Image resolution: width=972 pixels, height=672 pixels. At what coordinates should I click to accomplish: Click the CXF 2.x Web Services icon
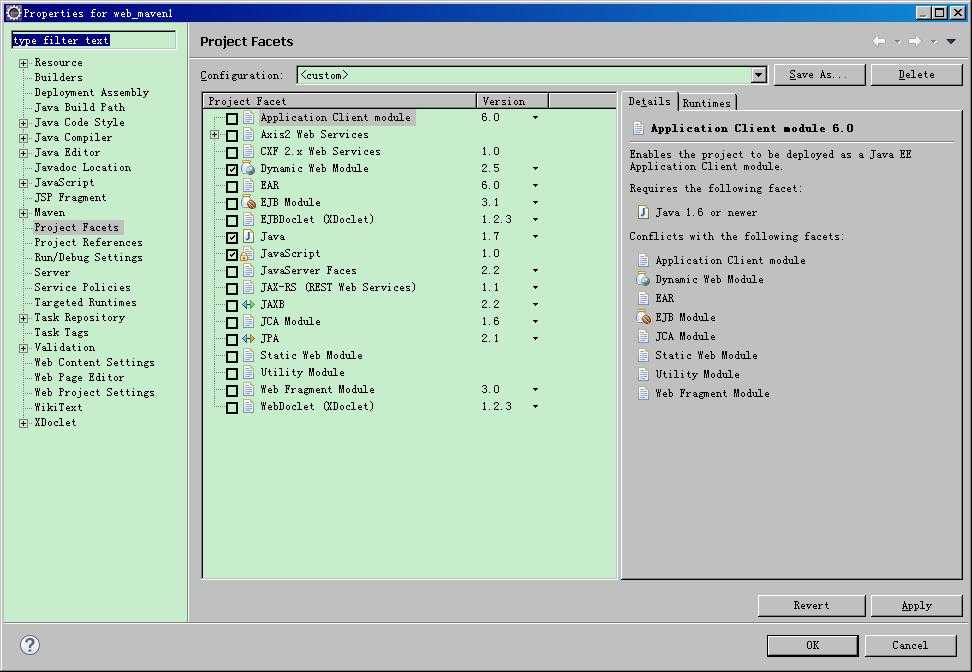(248, 151)
